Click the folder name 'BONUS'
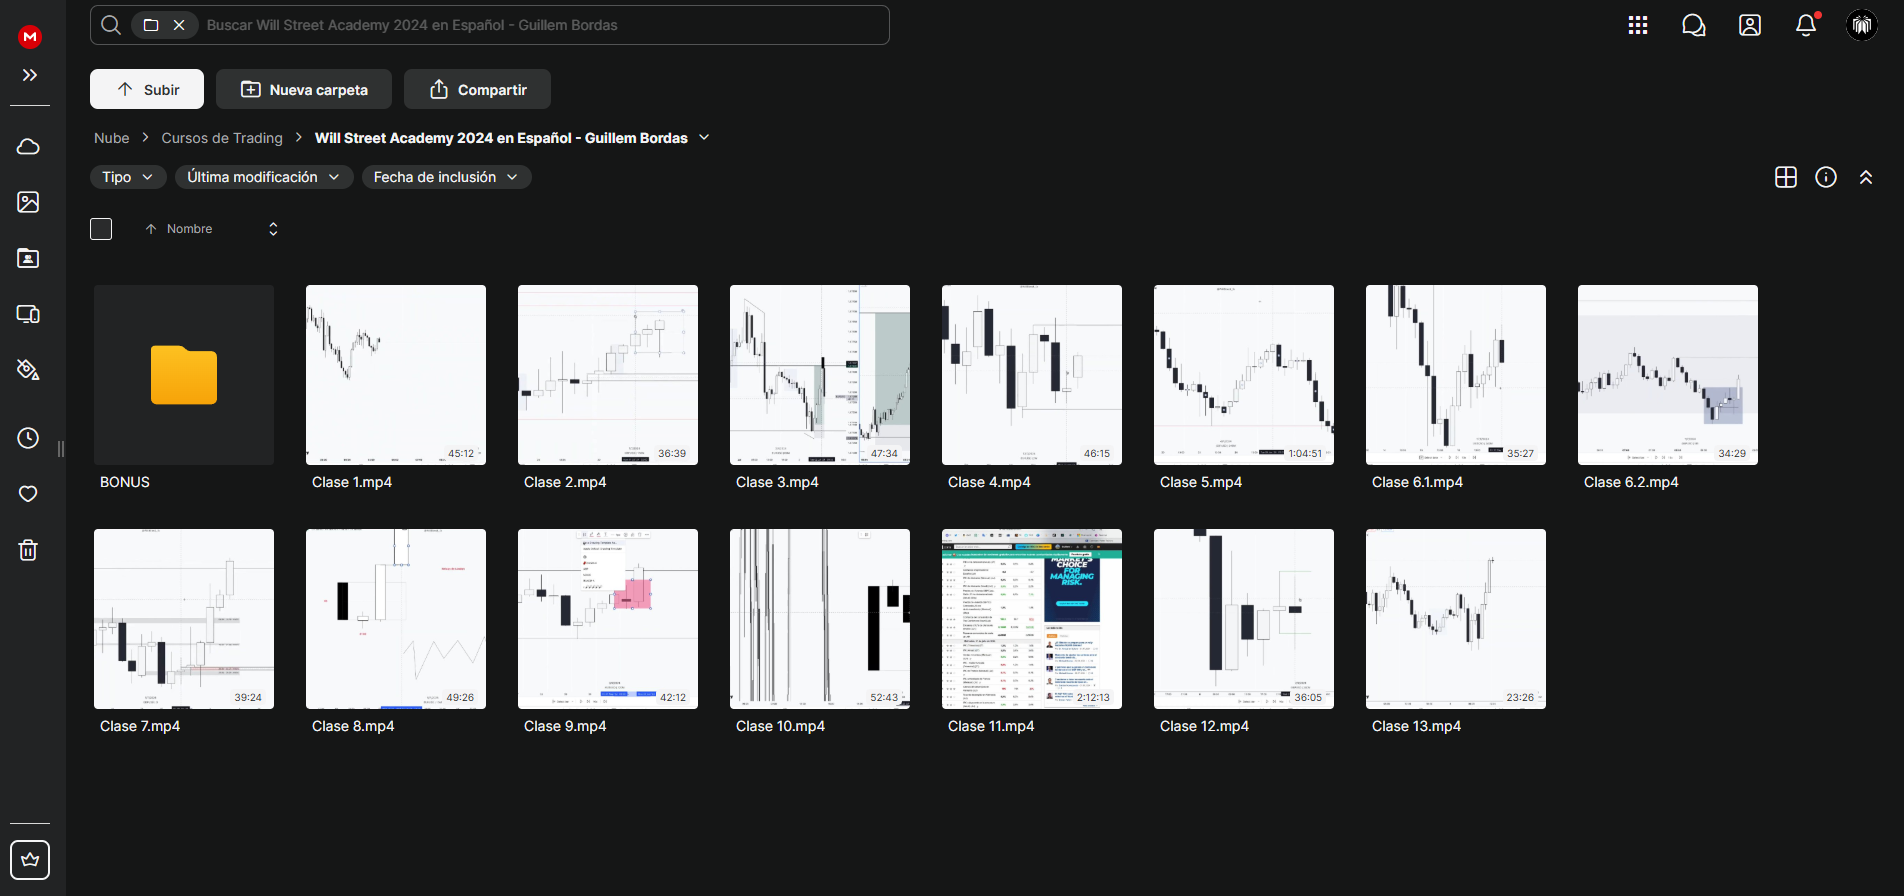Image resolution: width=1904 pixels, height=896 pixels. [x=125, y=482]
